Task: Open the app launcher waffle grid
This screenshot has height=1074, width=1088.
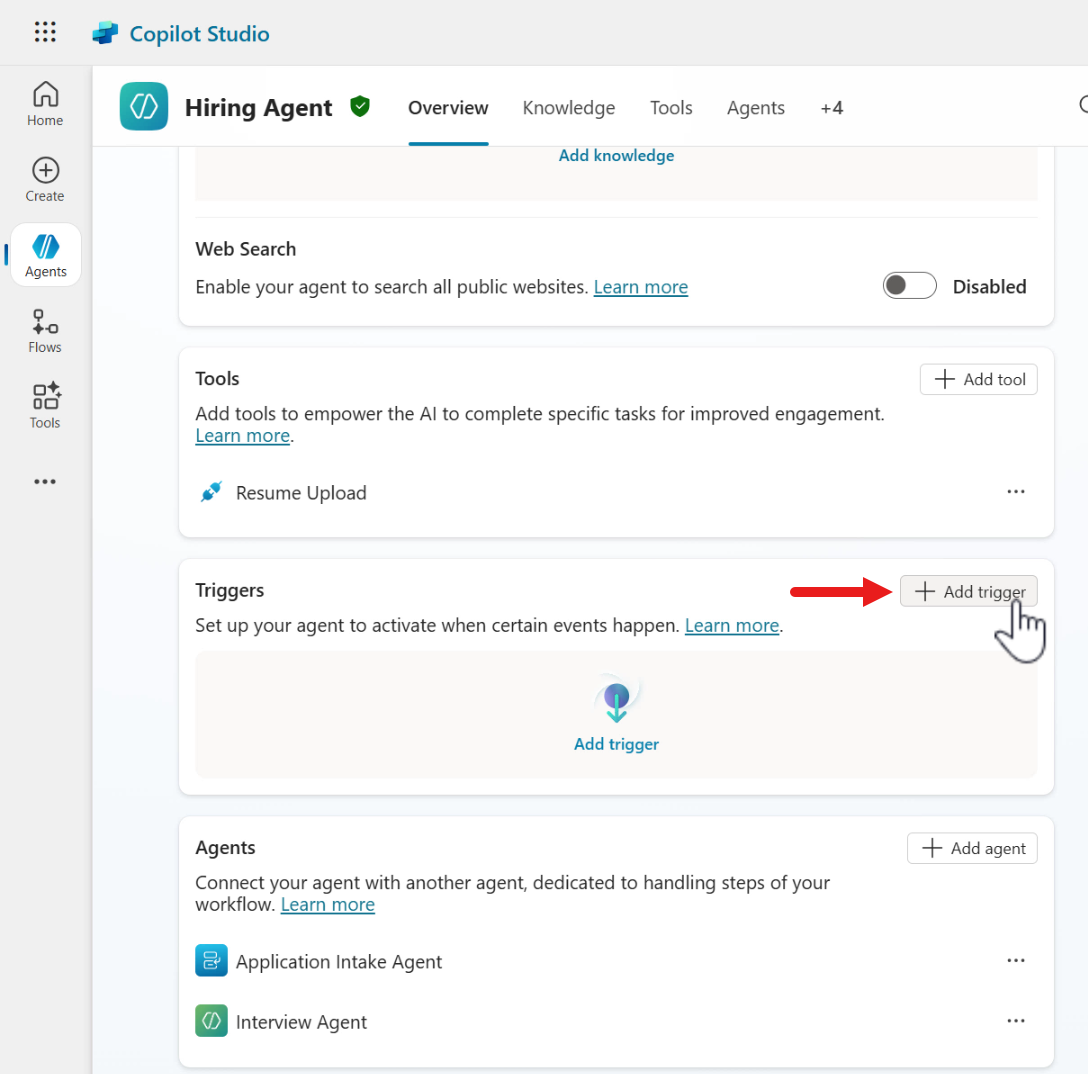Action: [45, 33]
